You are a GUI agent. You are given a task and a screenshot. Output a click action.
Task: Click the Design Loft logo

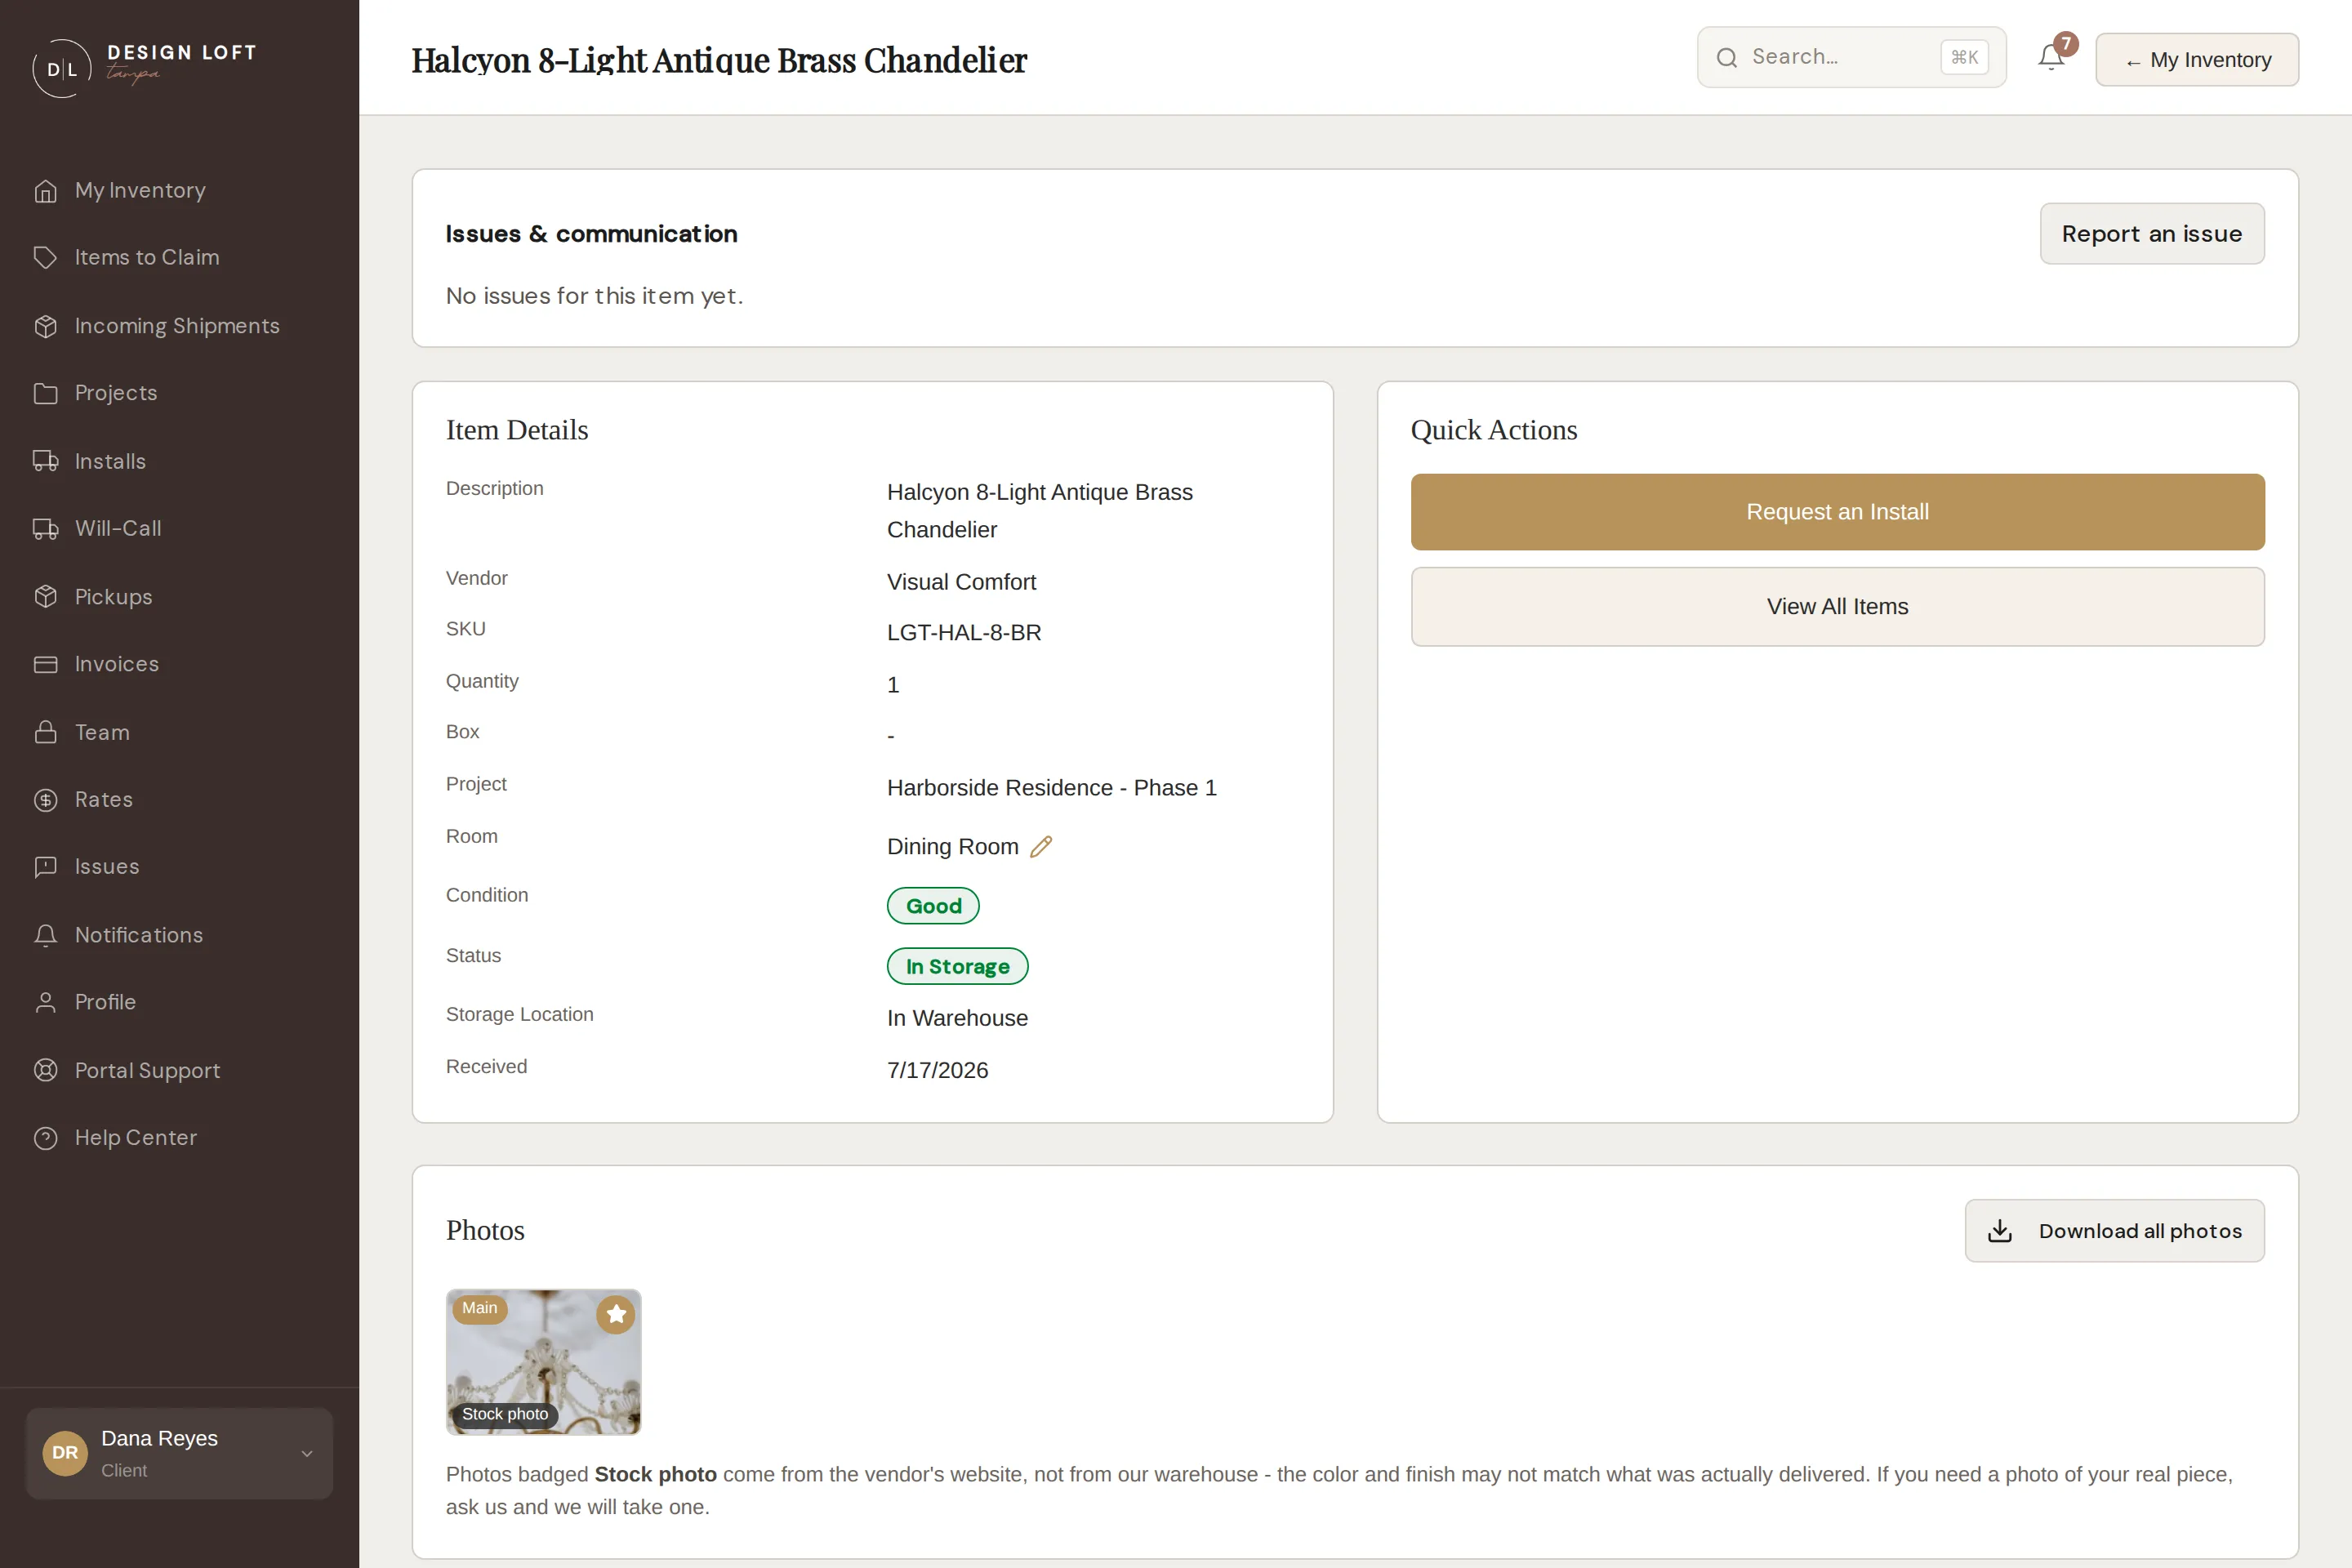coord(145,67)
